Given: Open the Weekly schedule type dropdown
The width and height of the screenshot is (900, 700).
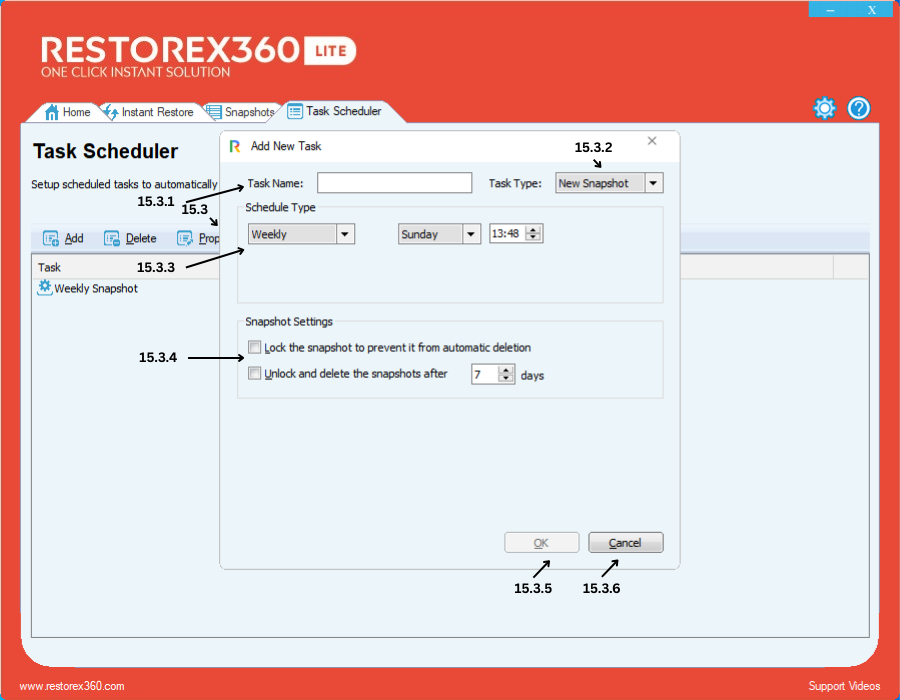Looking at the screenshot, I should tap(345, 234).
